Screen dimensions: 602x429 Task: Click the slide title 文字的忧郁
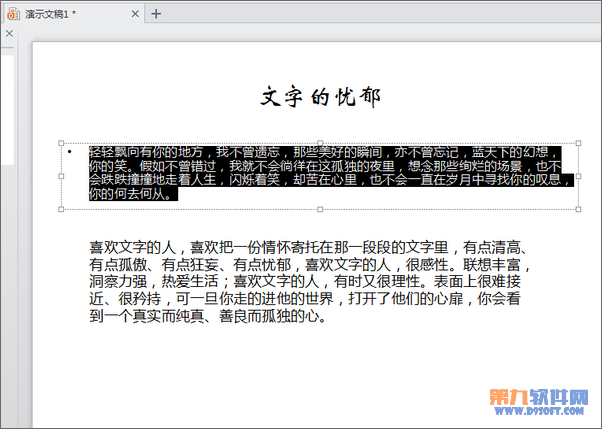(x=320, y=96)
